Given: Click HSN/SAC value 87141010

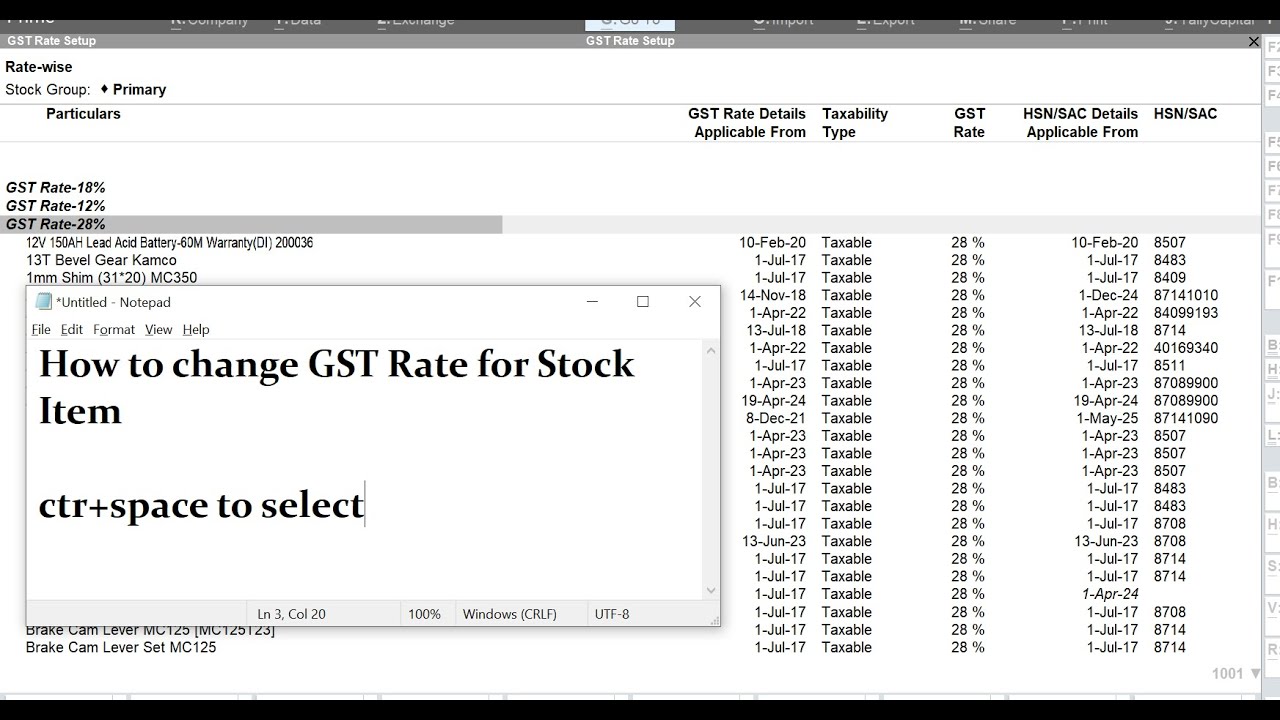Looking at the screenshot, I should tap(1186, 295).
